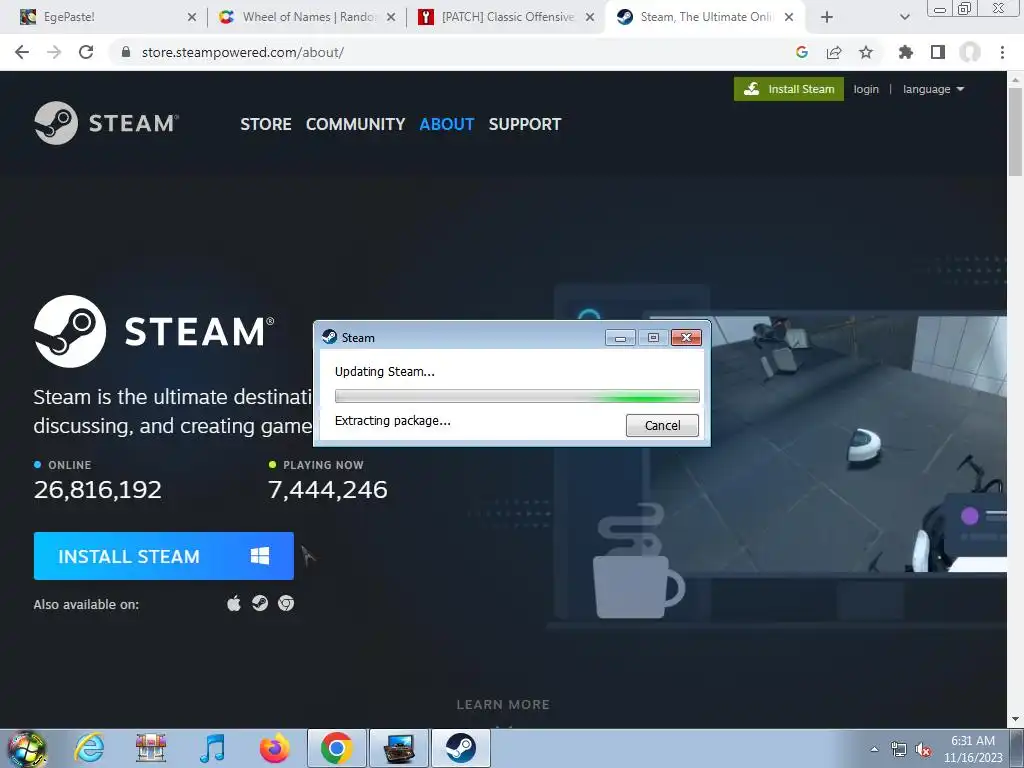The image size is (1024, 768).
Task: Follow the login link
Action: [x=866, y=89]
